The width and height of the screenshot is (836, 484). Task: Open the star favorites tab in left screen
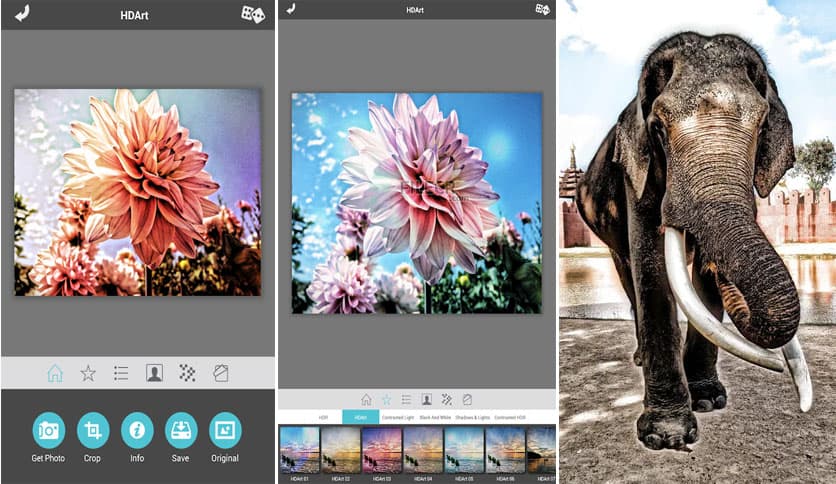88,373
